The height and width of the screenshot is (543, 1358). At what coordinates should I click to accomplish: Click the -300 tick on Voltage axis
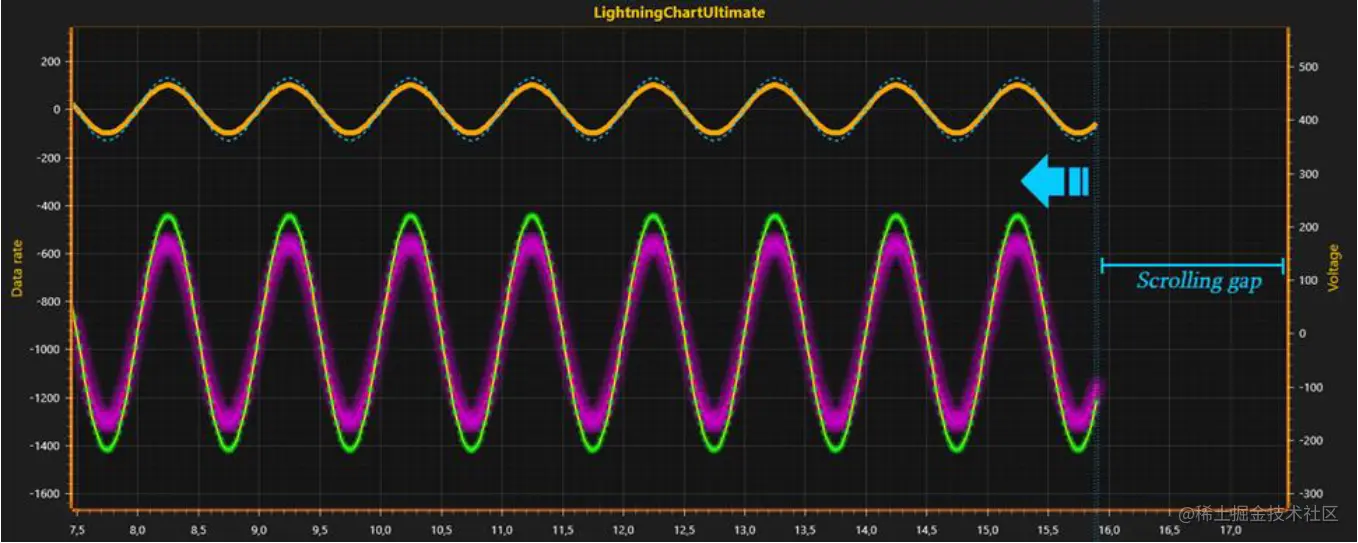(x=1310, y=494)
